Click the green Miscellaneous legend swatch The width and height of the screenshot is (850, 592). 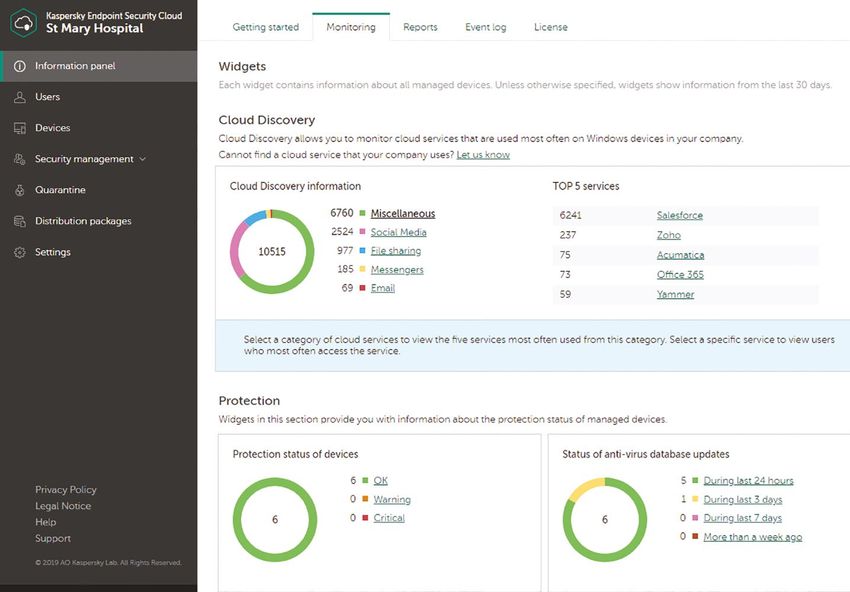[x=363, y=213]
